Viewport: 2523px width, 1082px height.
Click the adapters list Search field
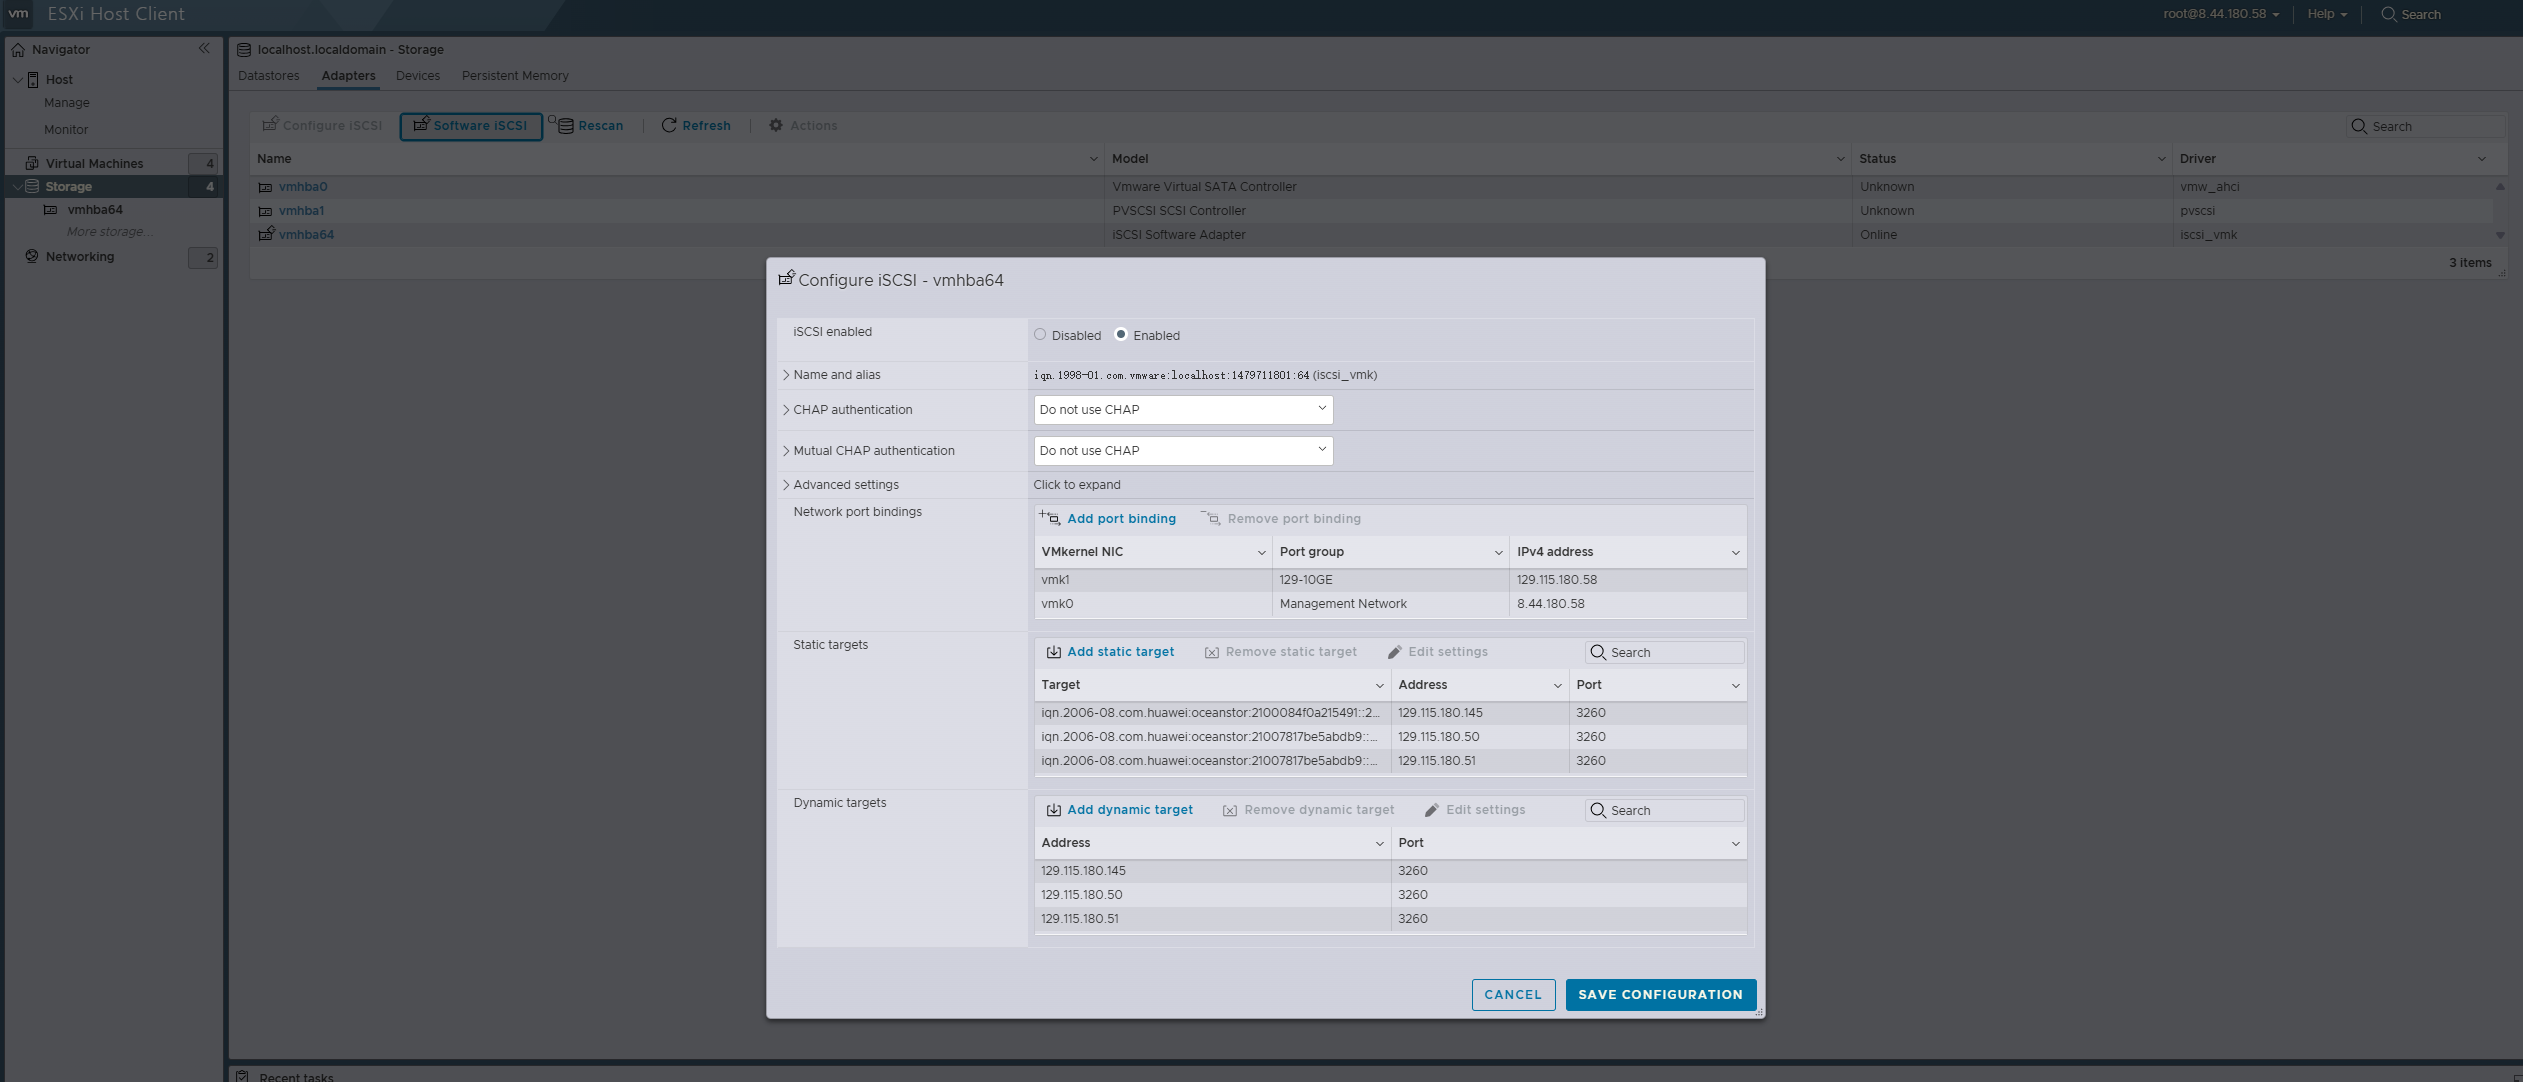tap(2426, 126)
